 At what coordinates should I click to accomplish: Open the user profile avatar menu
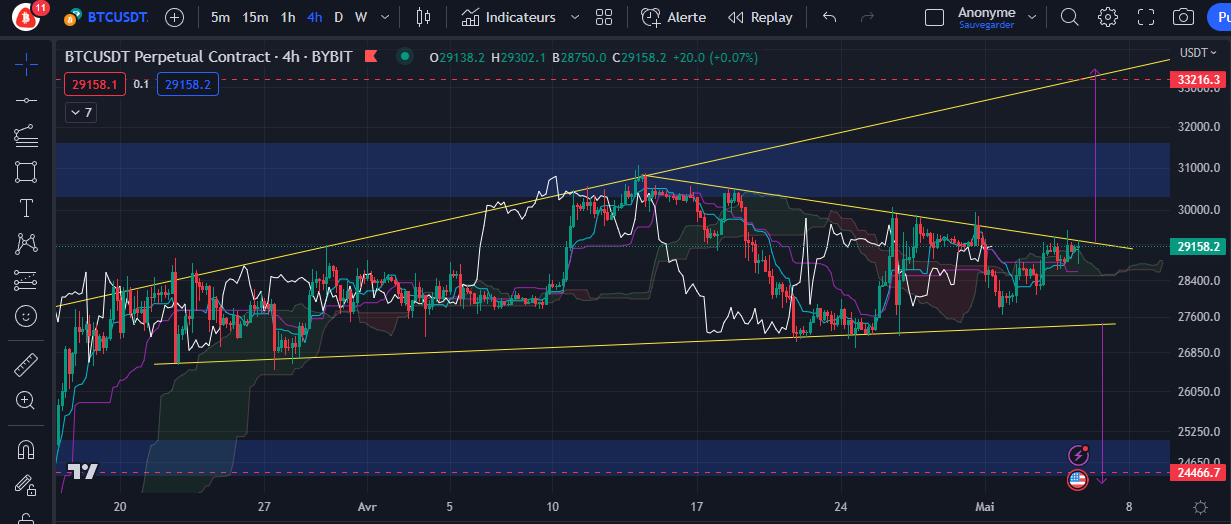(x=25, y=17)
